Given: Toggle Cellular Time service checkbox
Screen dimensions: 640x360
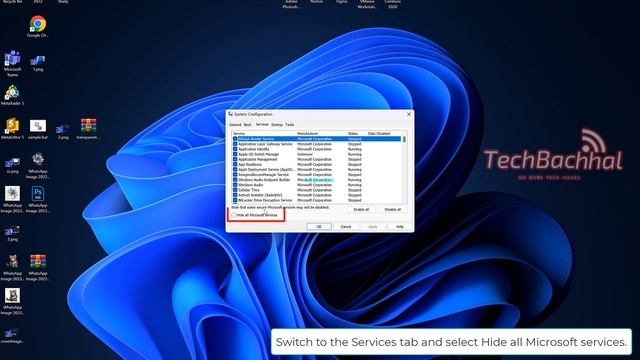Looking at the screenshot, I should click(x=235, y=190).
